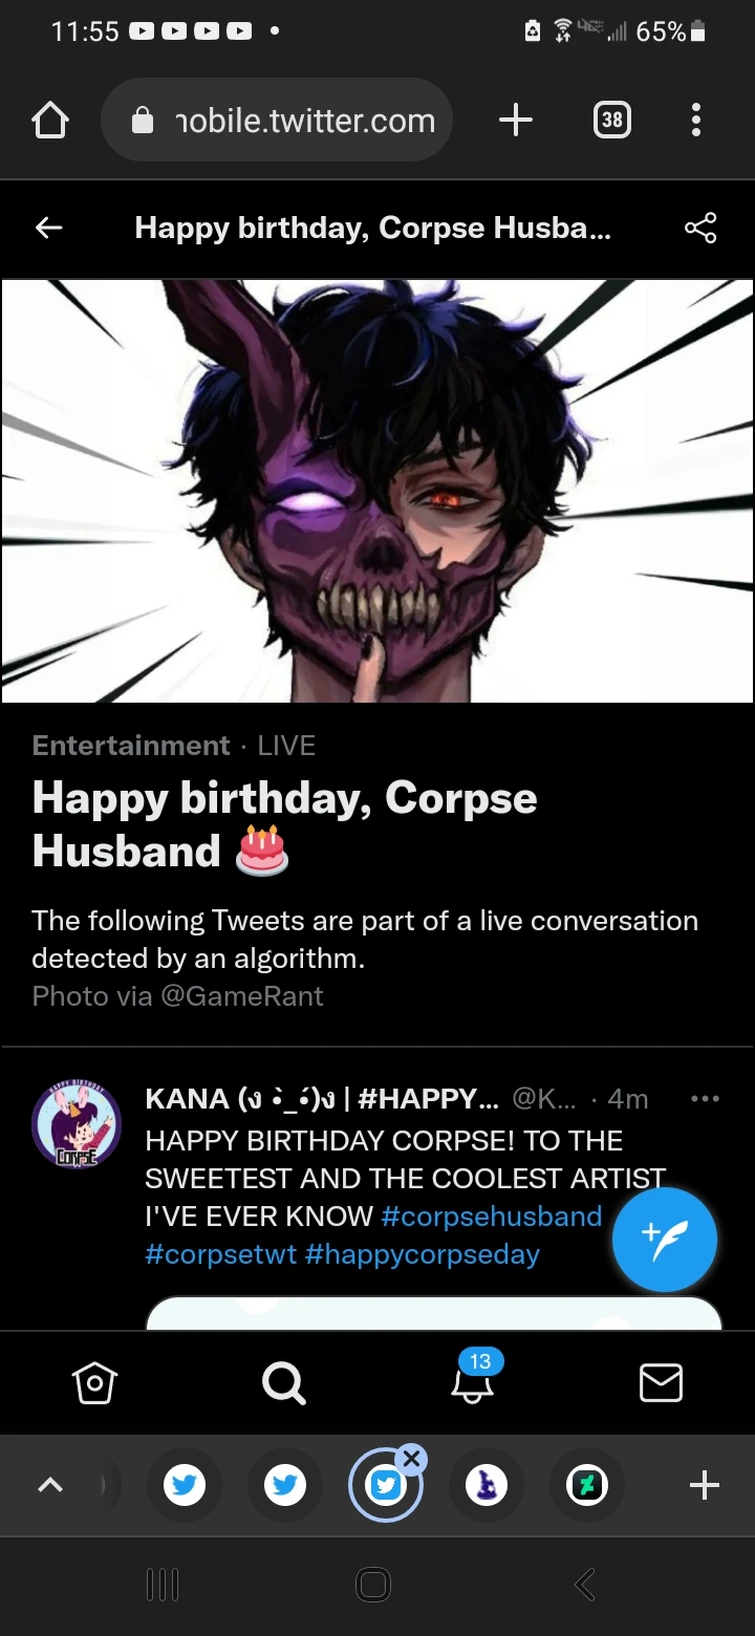Viewport: 755px width, 1636px height.
Task: Navigate back with the arrow icon
Action: (x=48, y=228)
